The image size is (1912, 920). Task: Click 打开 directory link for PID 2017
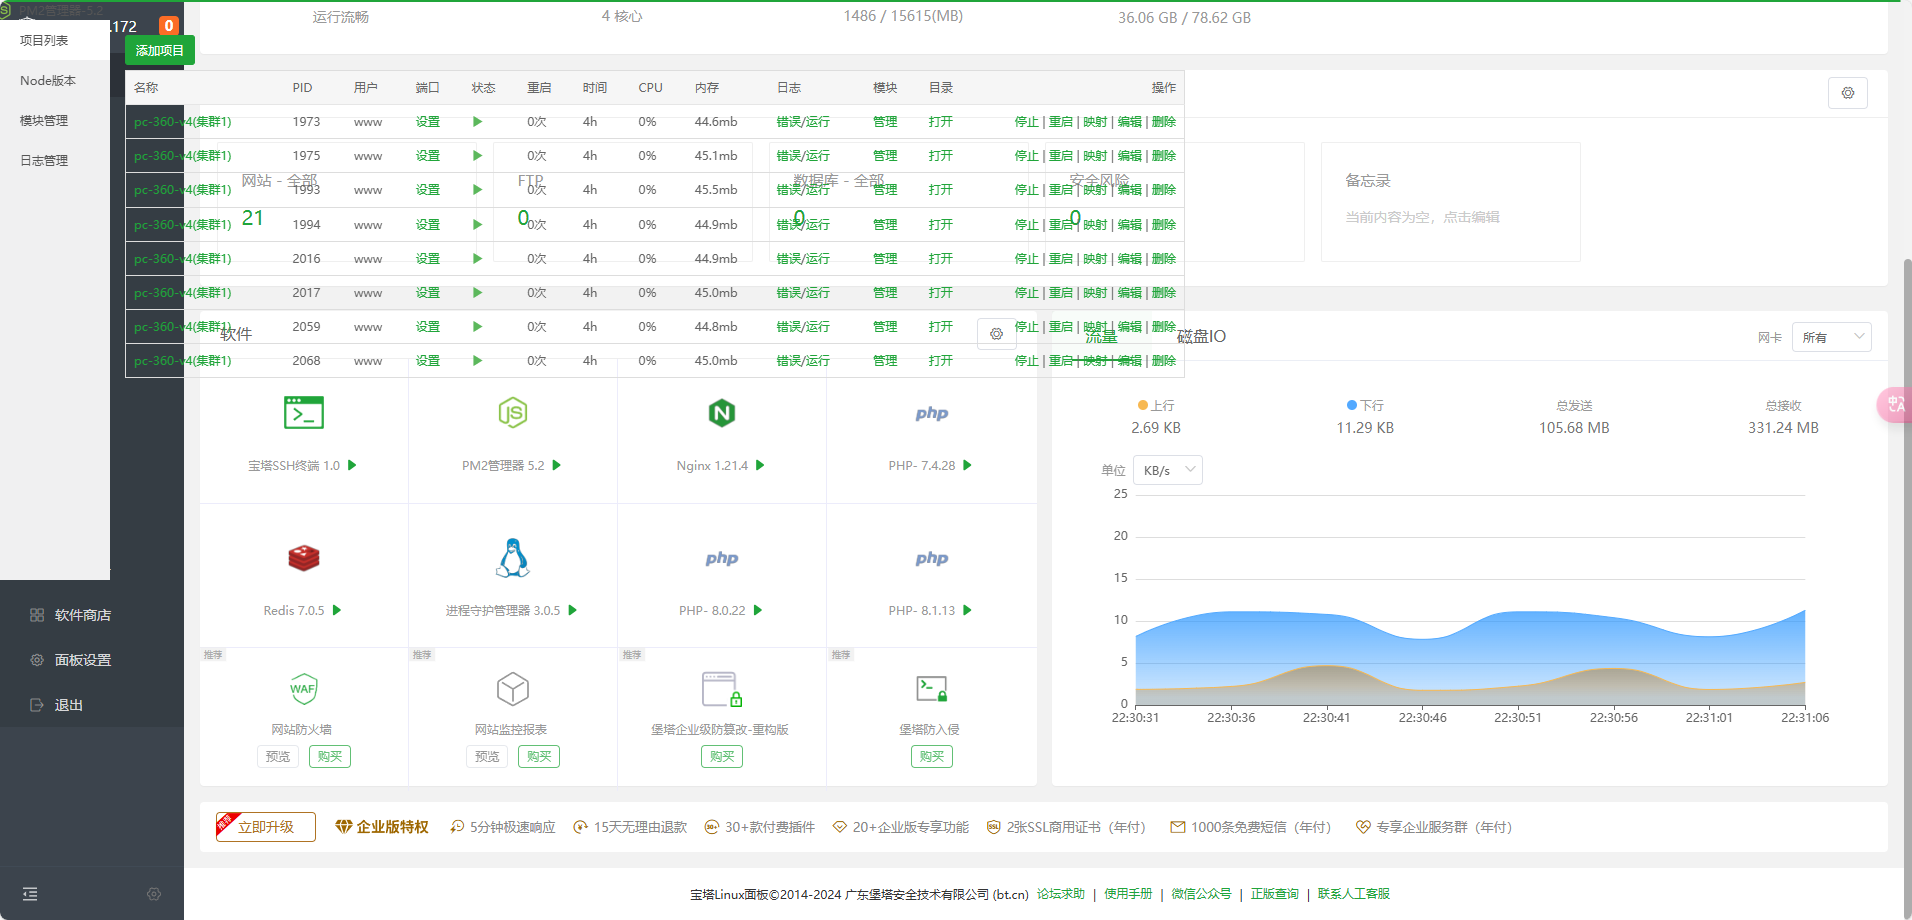click(x=940, y=293)
